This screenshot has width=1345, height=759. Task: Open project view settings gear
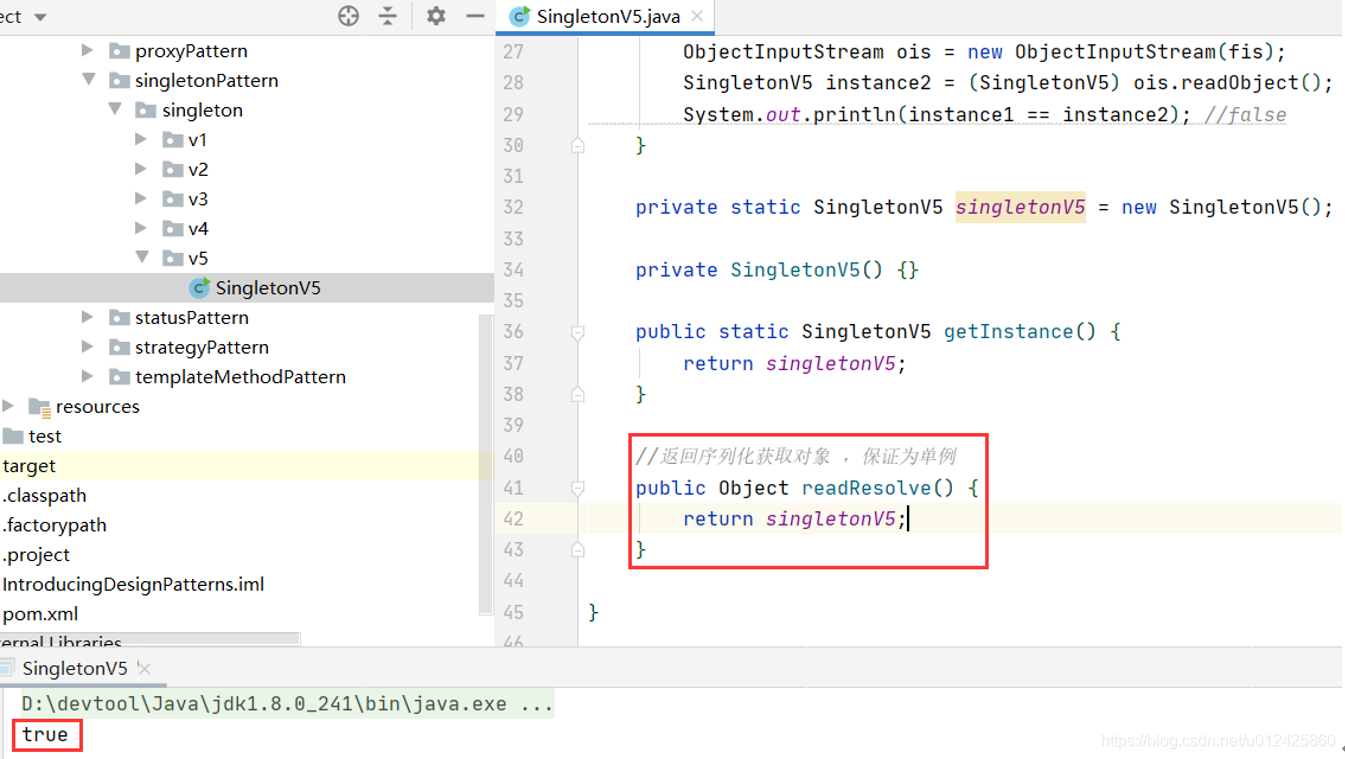(x=436, y=16)
